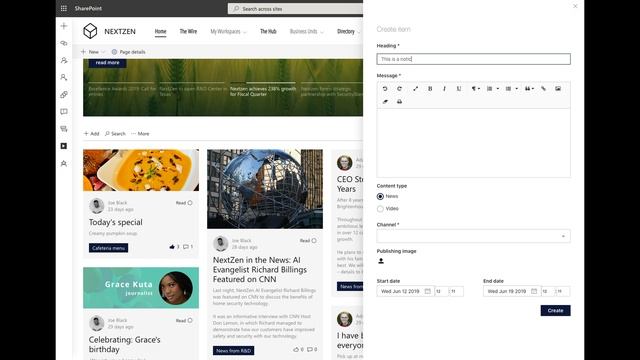Expand message editor to fullscreen

(416, 89)
